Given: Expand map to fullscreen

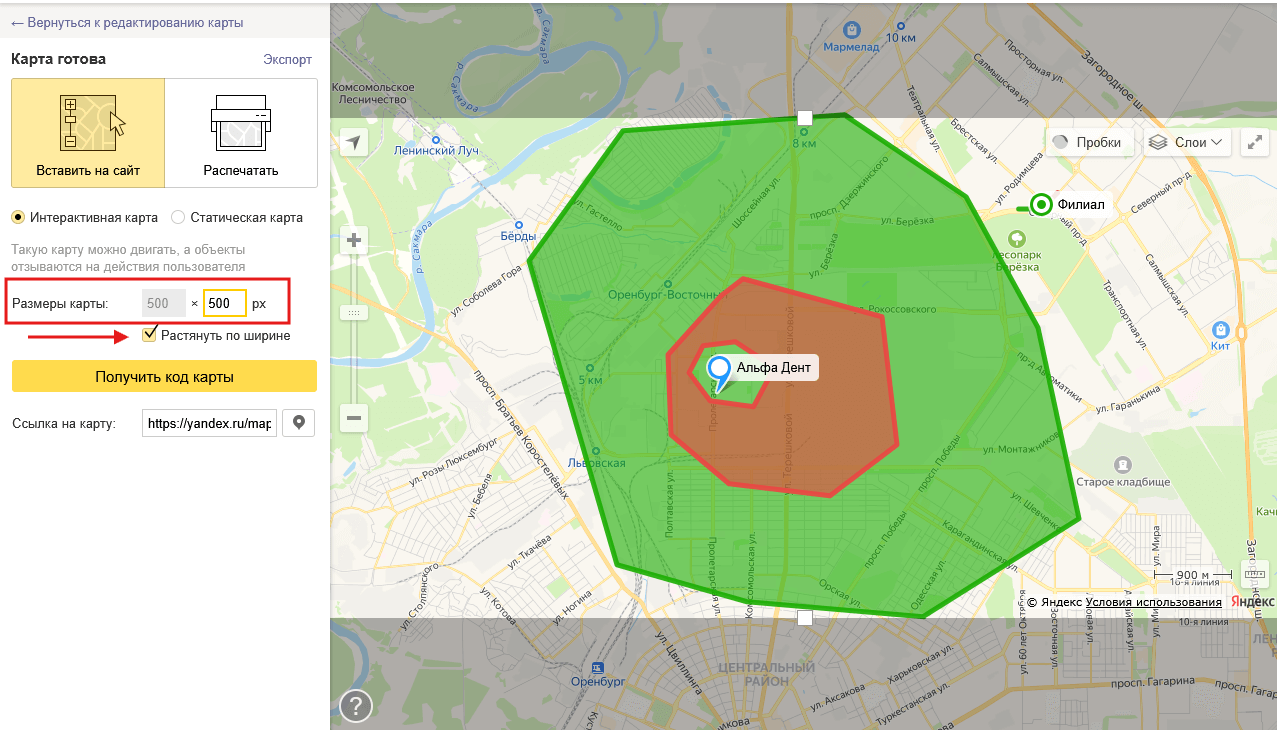Looking at the screenshot, I should (x=1254, y=142).
